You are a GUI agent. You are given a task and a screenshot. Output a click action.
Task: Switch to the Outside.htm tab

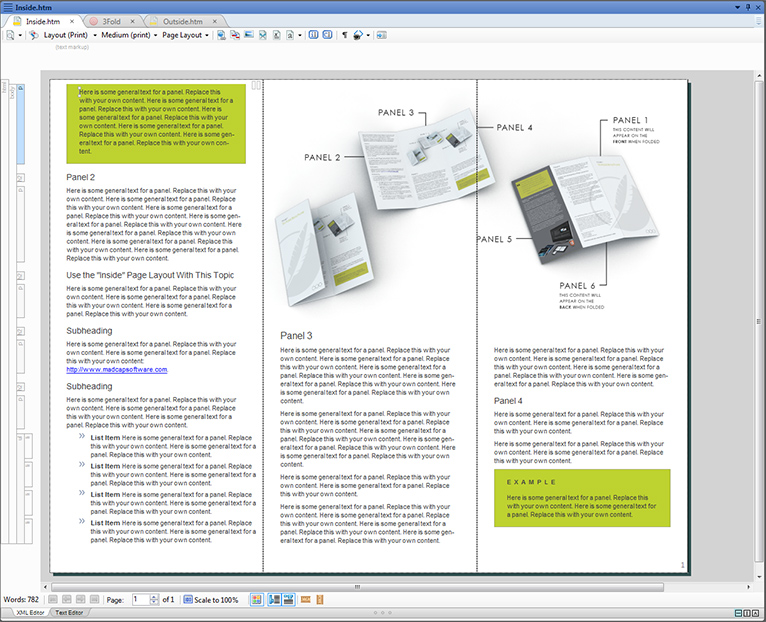[x=183, y=21]
